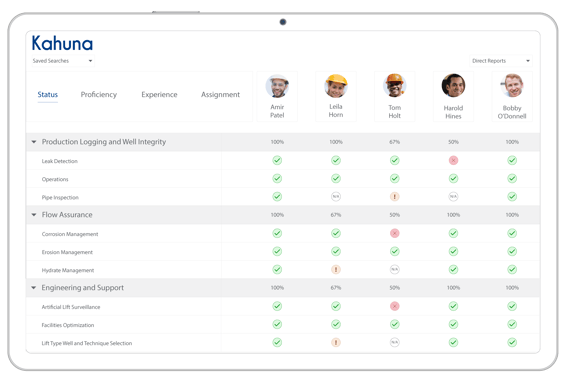Switch to the Status tab
The height and width of the screenshot is (382, 565).
point(48,94)
